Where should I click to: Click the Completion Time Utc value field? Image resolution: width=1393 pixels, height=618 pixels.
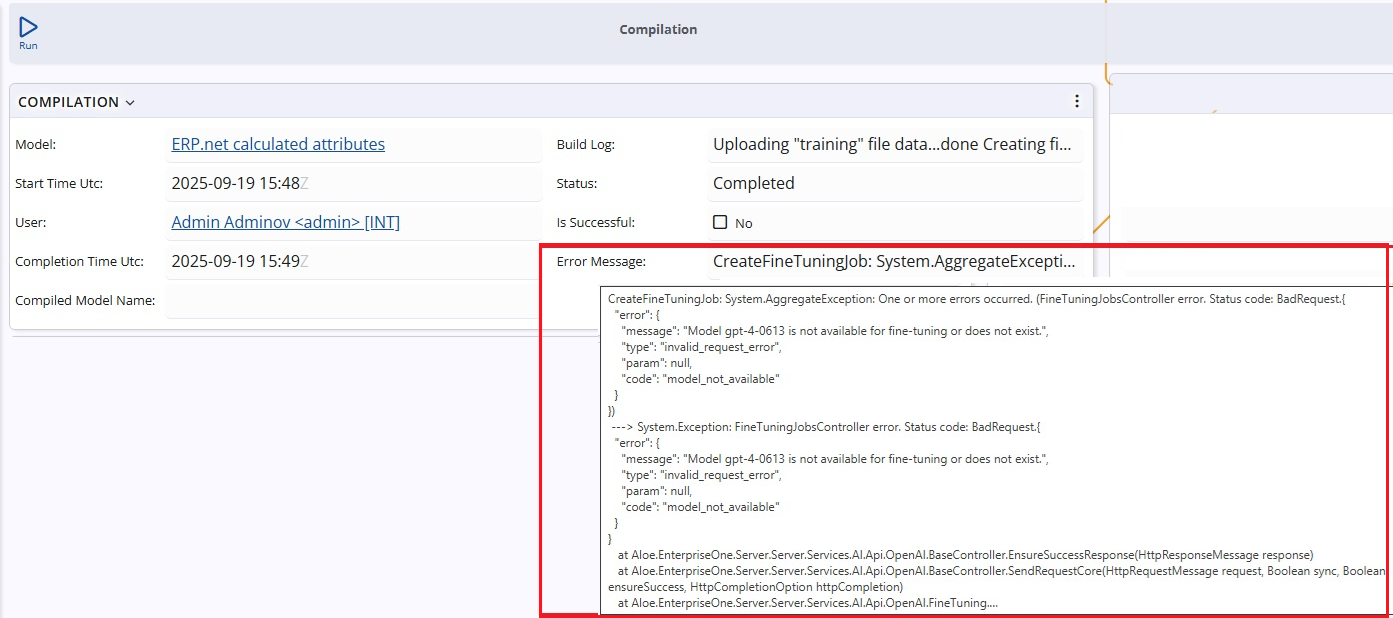(350, 261)
